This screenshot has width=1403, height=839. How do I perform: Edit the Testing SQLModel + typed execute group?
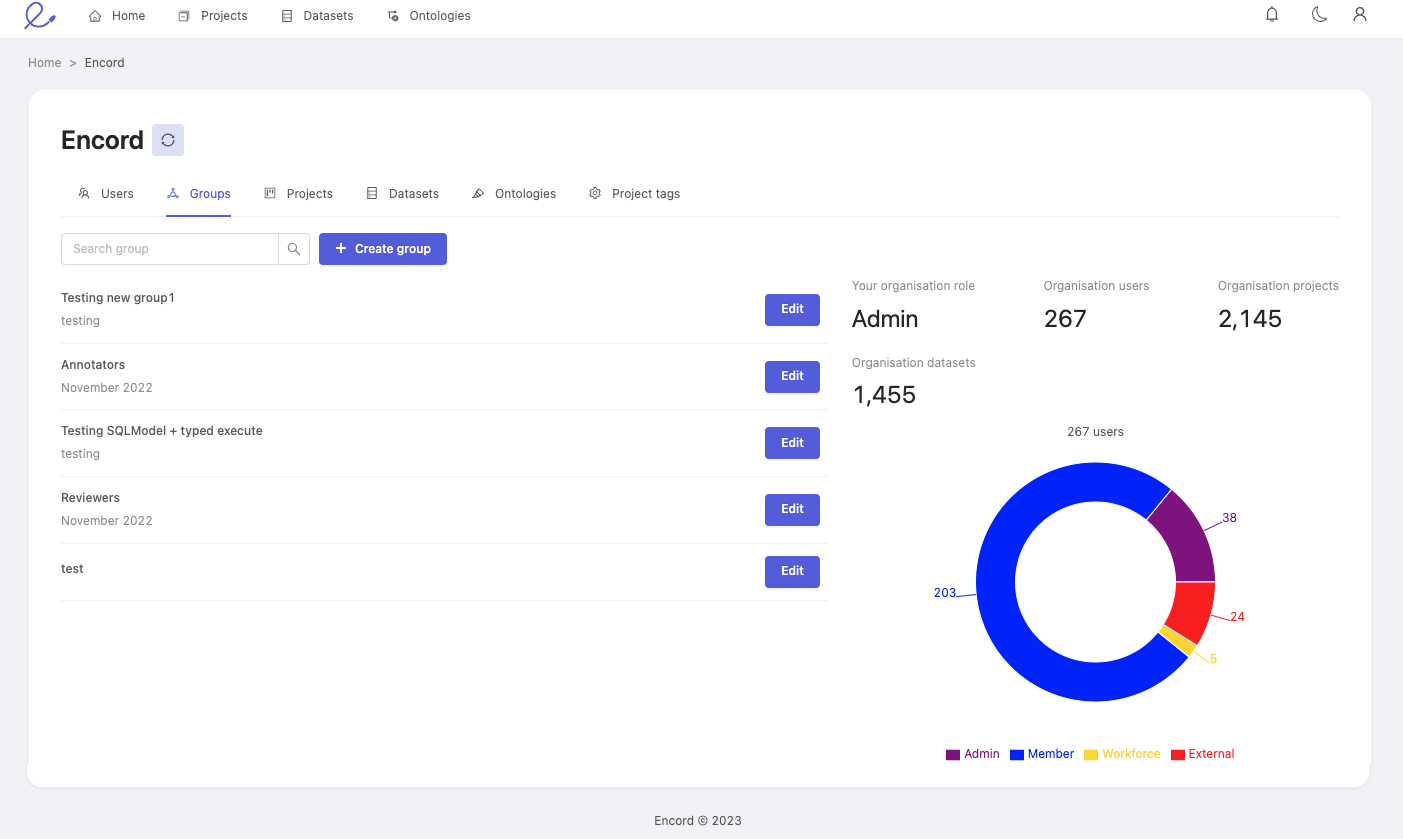tap(792, 443)
